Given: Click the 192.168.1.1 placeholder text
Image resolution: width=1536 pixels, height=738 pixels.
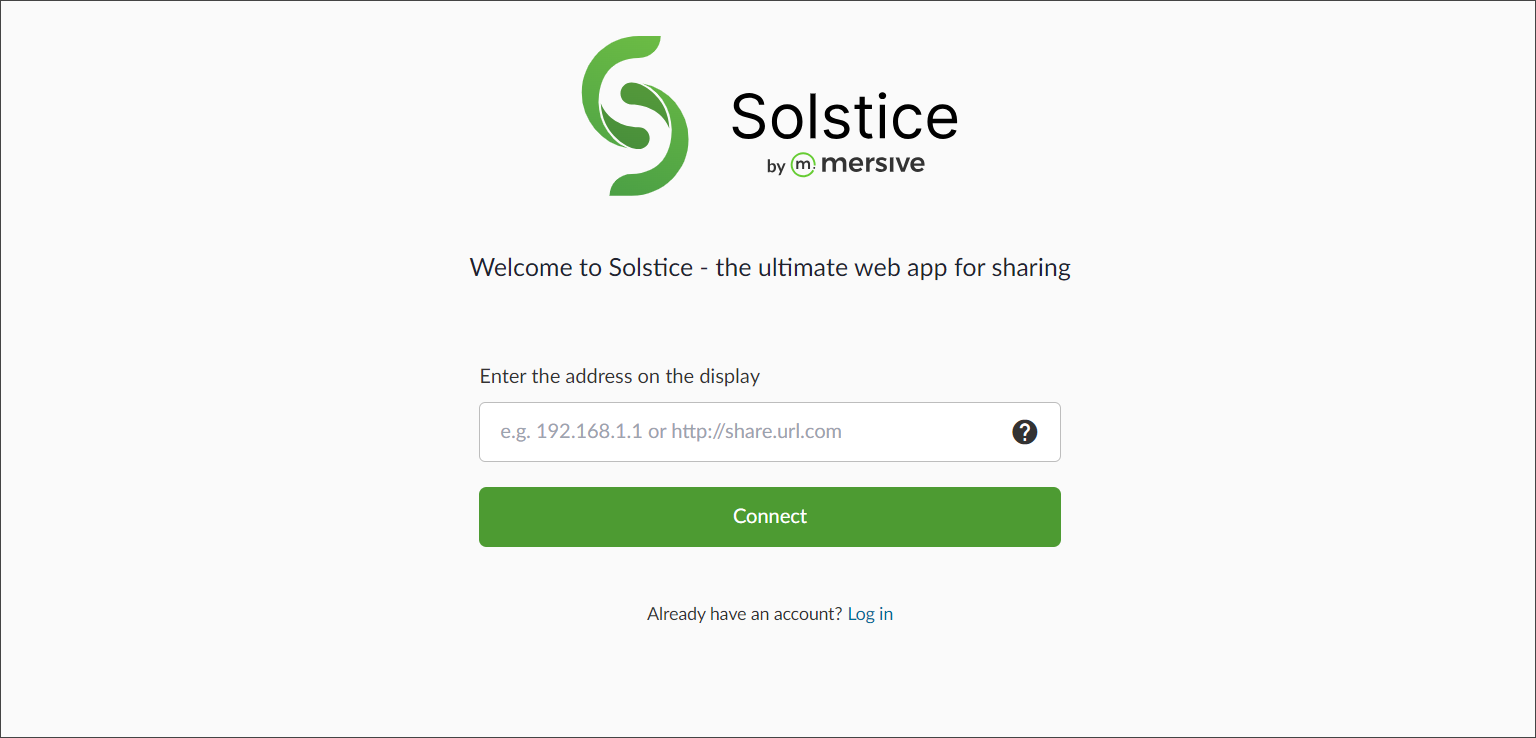Looking at the screenshot, I should pos(589,432).
